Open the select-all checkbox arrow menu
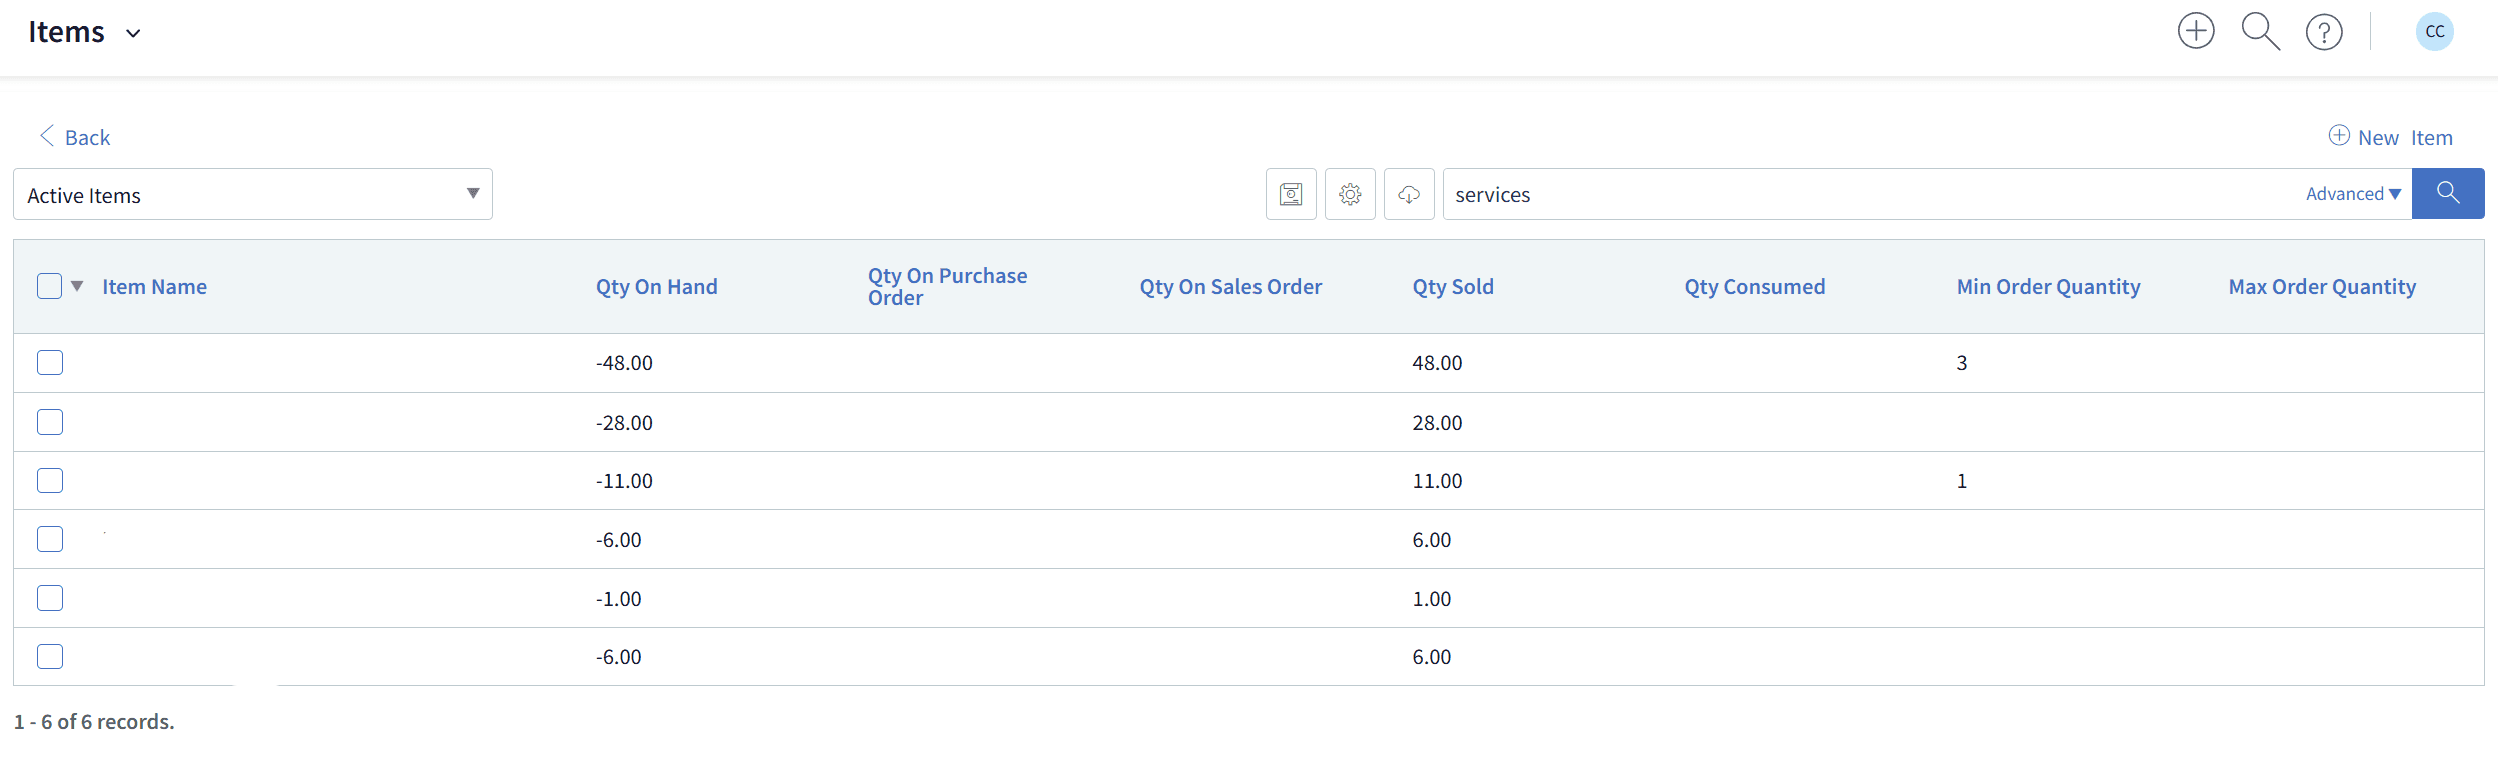The width and height of the screenshot is (2498, 762). tap(77, 286)
